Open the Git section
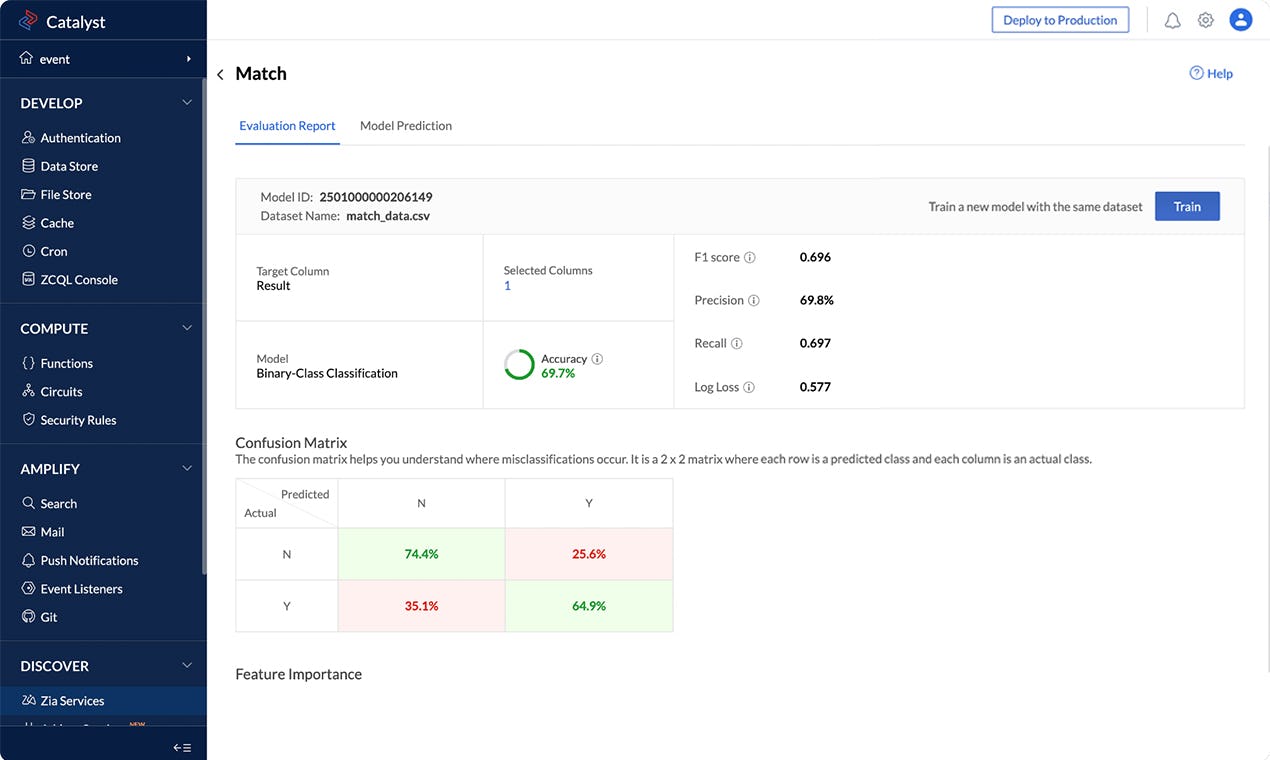The height and width of the screenshot is (760, 1270). (x=49, y=617)
